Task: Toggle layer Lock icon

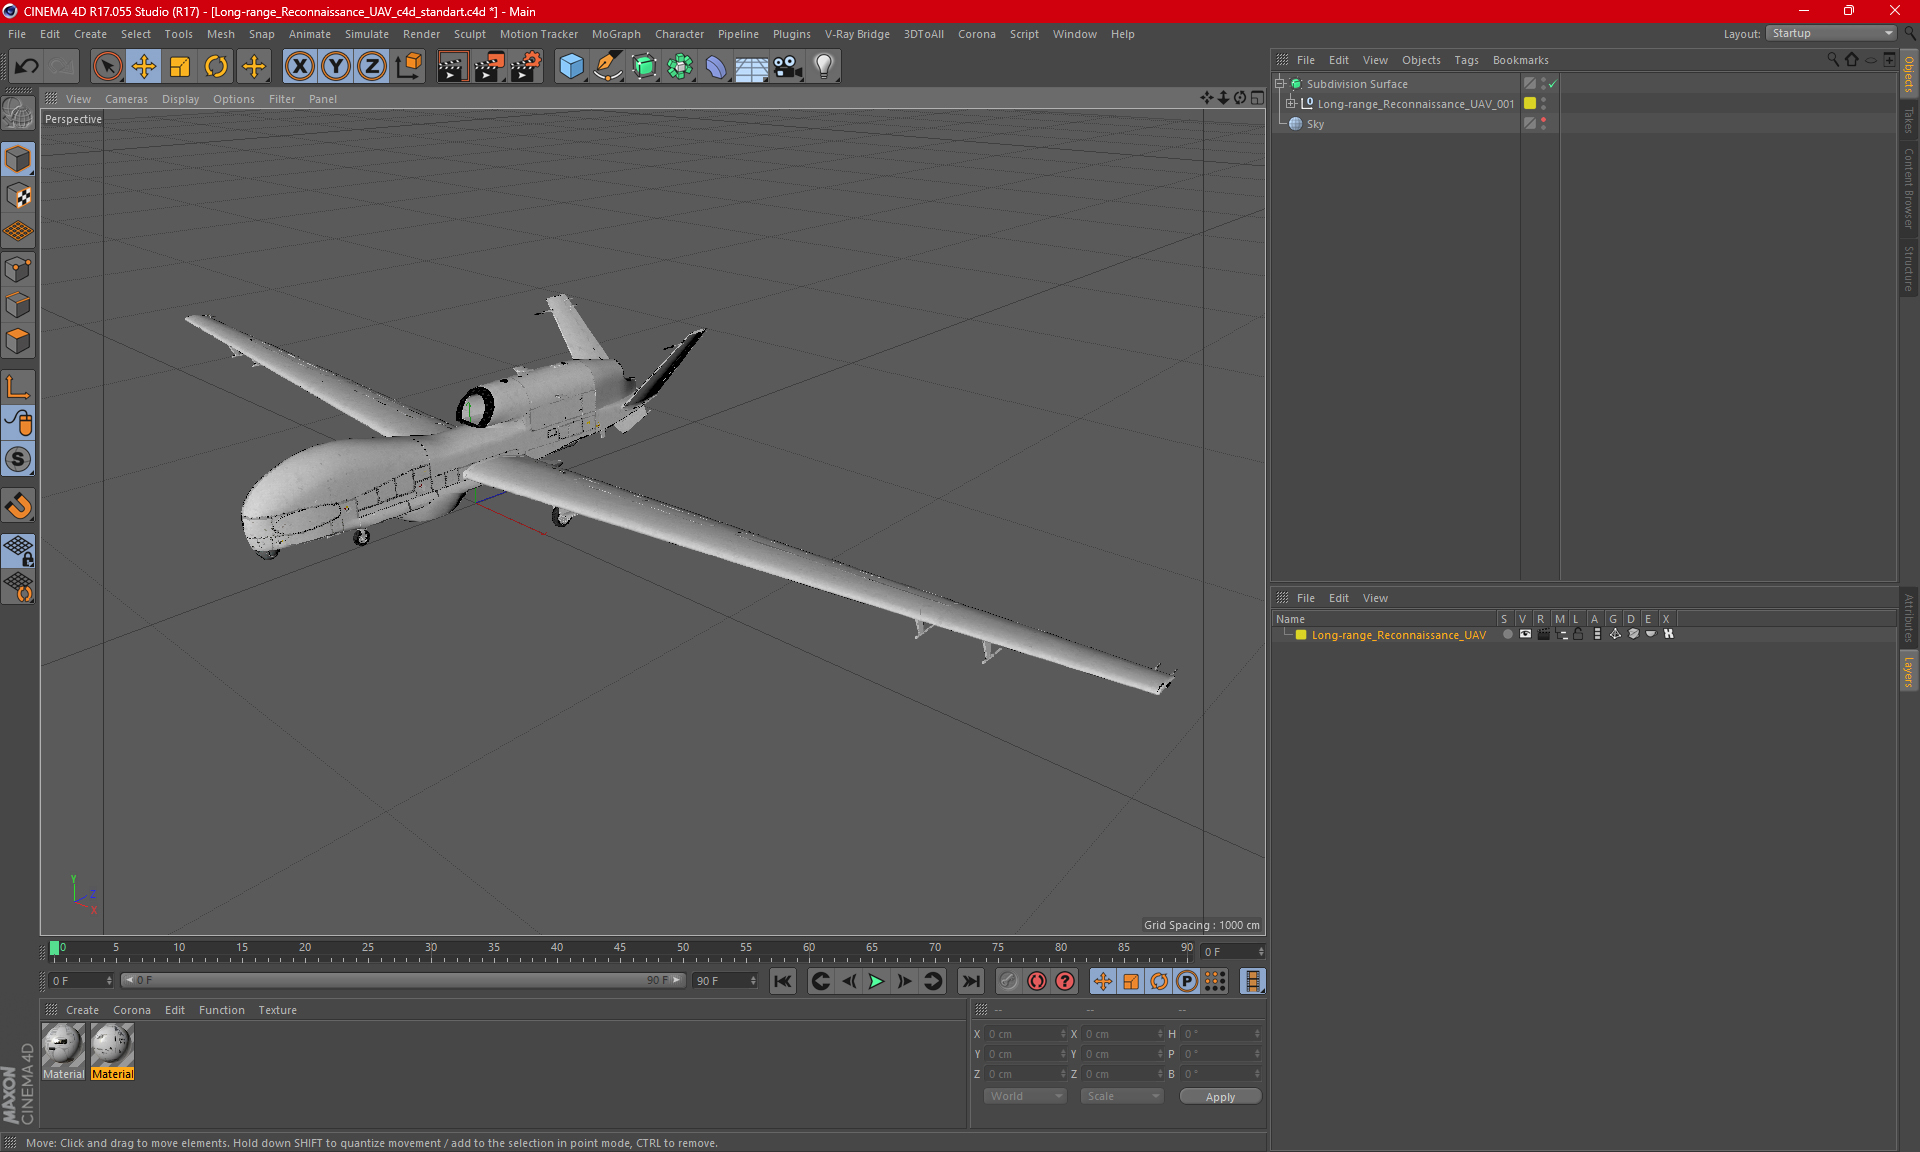Action: (x=1578, y=634)
